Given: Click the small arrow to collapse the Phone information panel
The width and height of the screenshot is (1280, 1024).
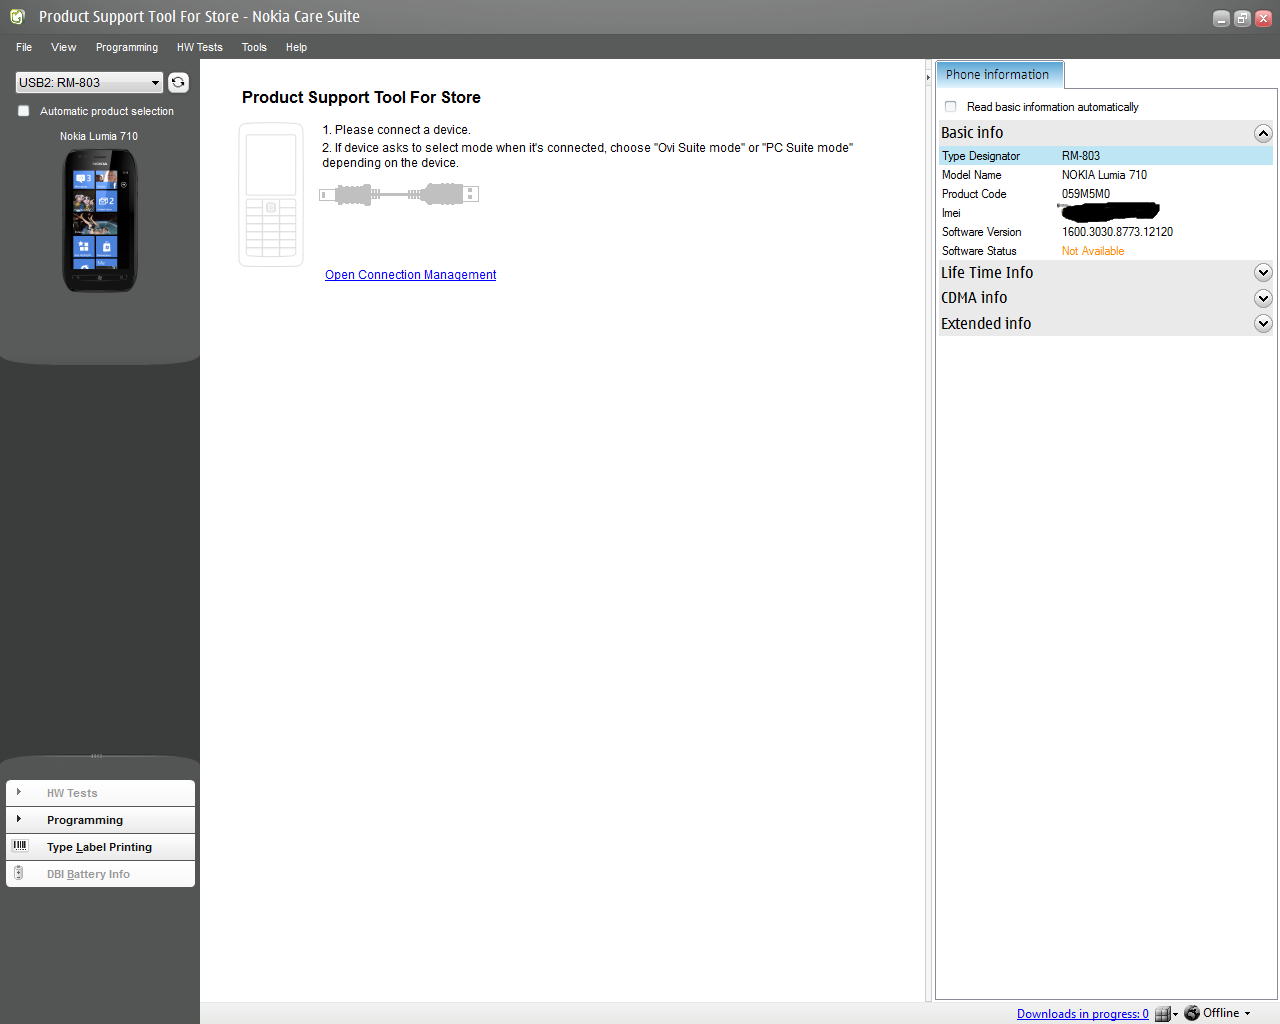Looking at the screenshot, I should pyautogui.click(x=928, y=77).
